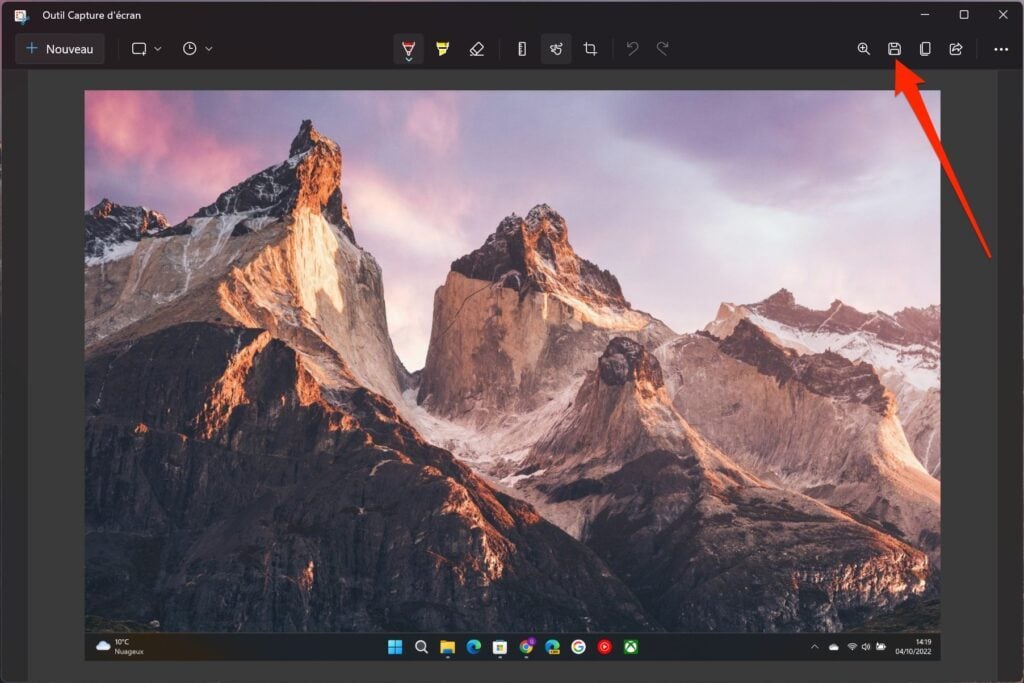Open the delay timer dropdown

click(197, 48)
